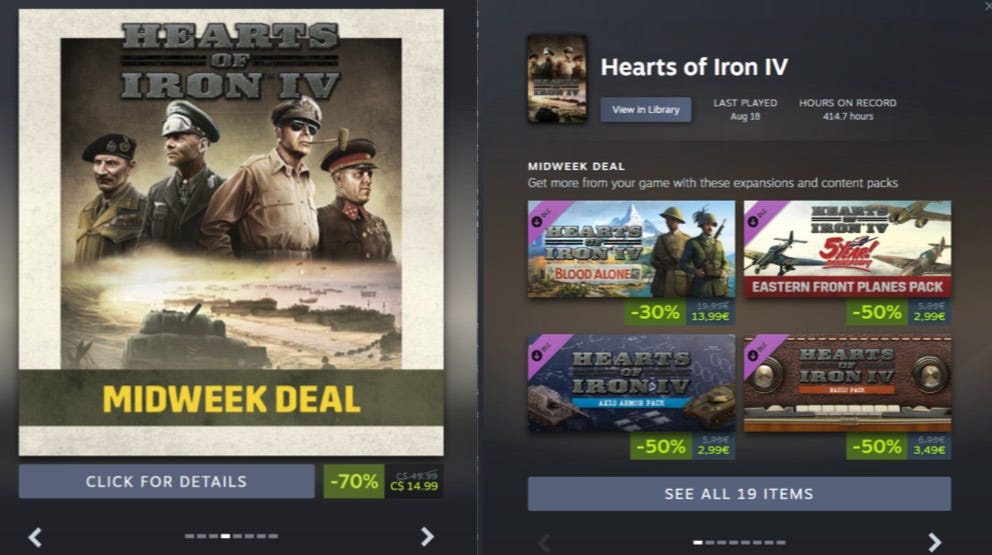
Task: Open the Radio Pack content tile
Action: [x=847, y=384]
